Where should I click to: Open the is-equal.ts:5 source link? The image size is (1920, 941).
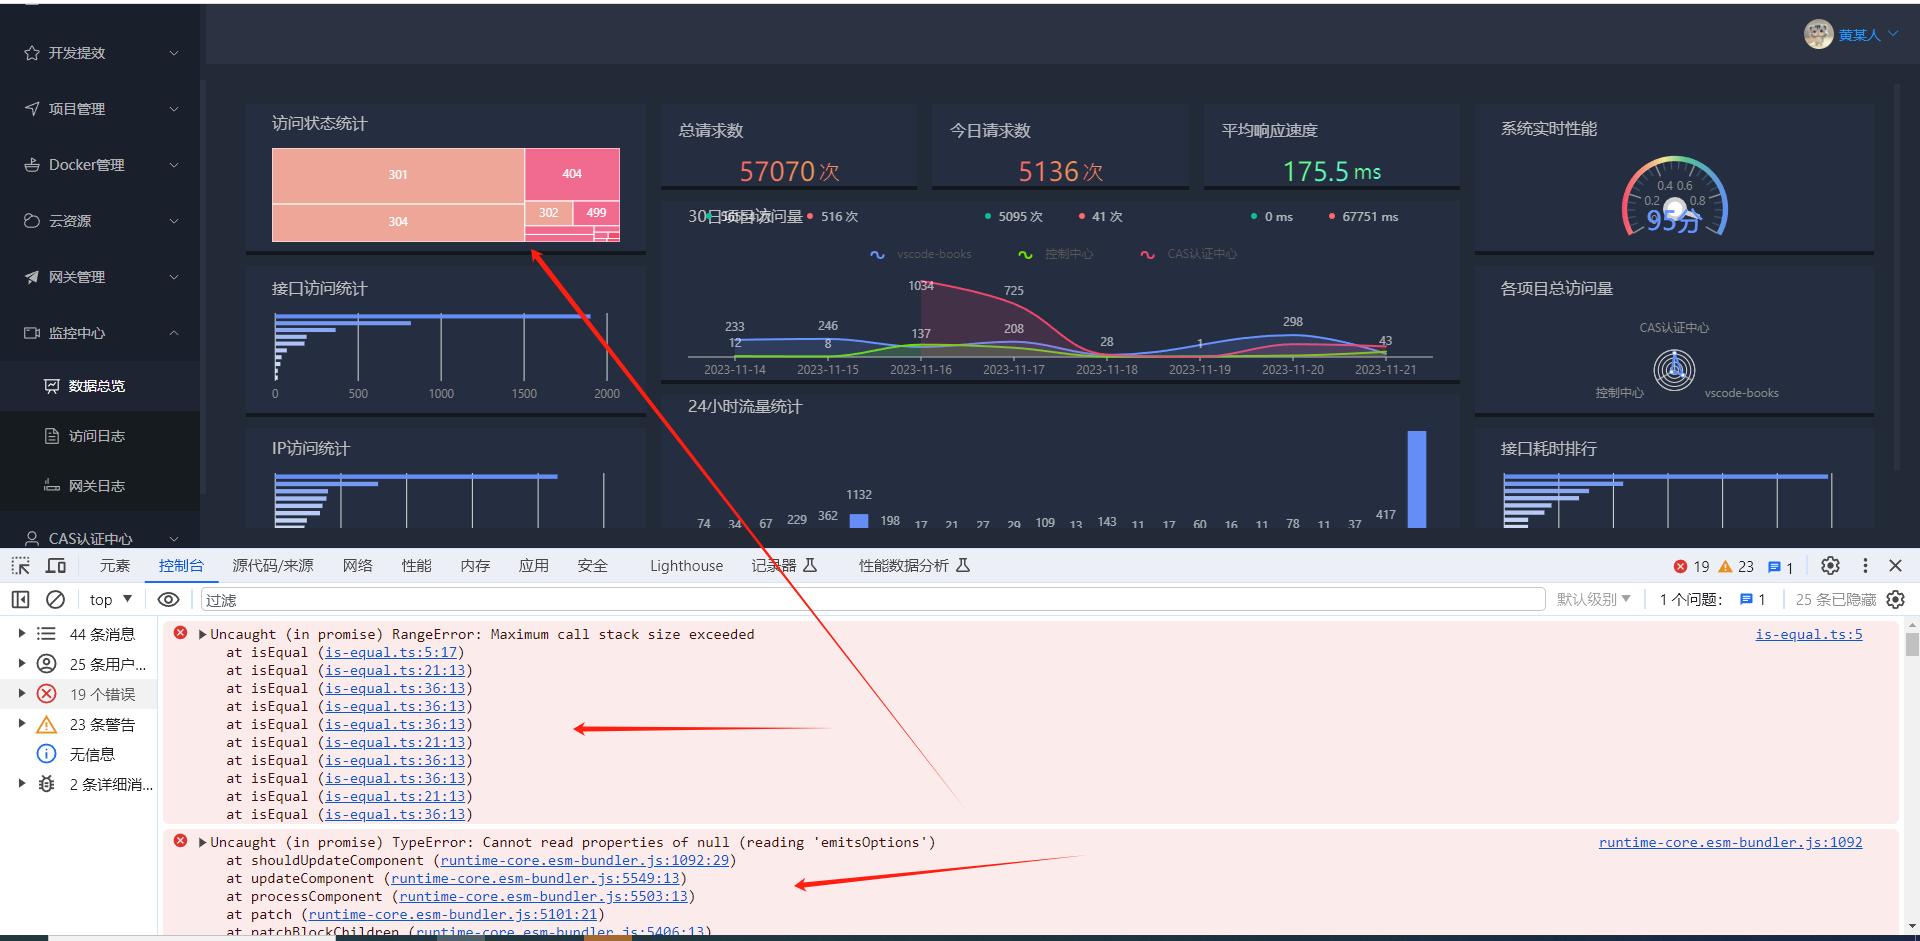click(1809, 633)
